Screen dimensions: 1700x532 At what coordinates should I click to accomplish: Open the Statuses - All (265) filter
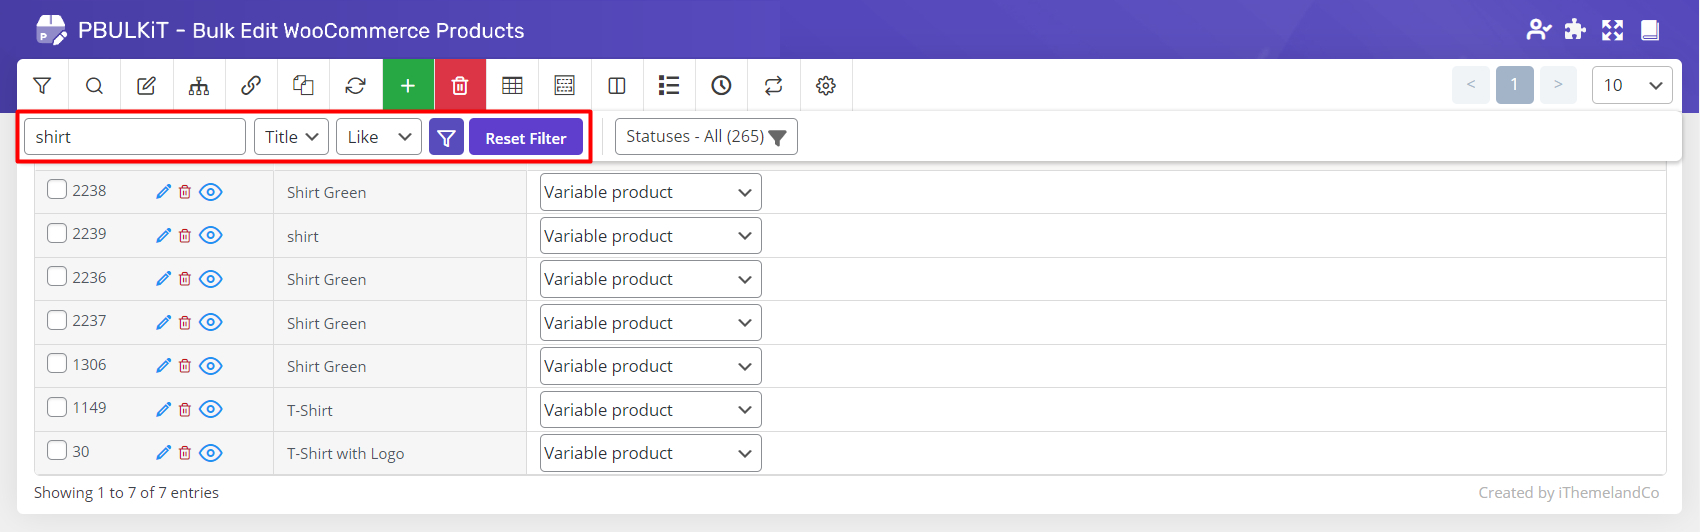click(706, 137)
